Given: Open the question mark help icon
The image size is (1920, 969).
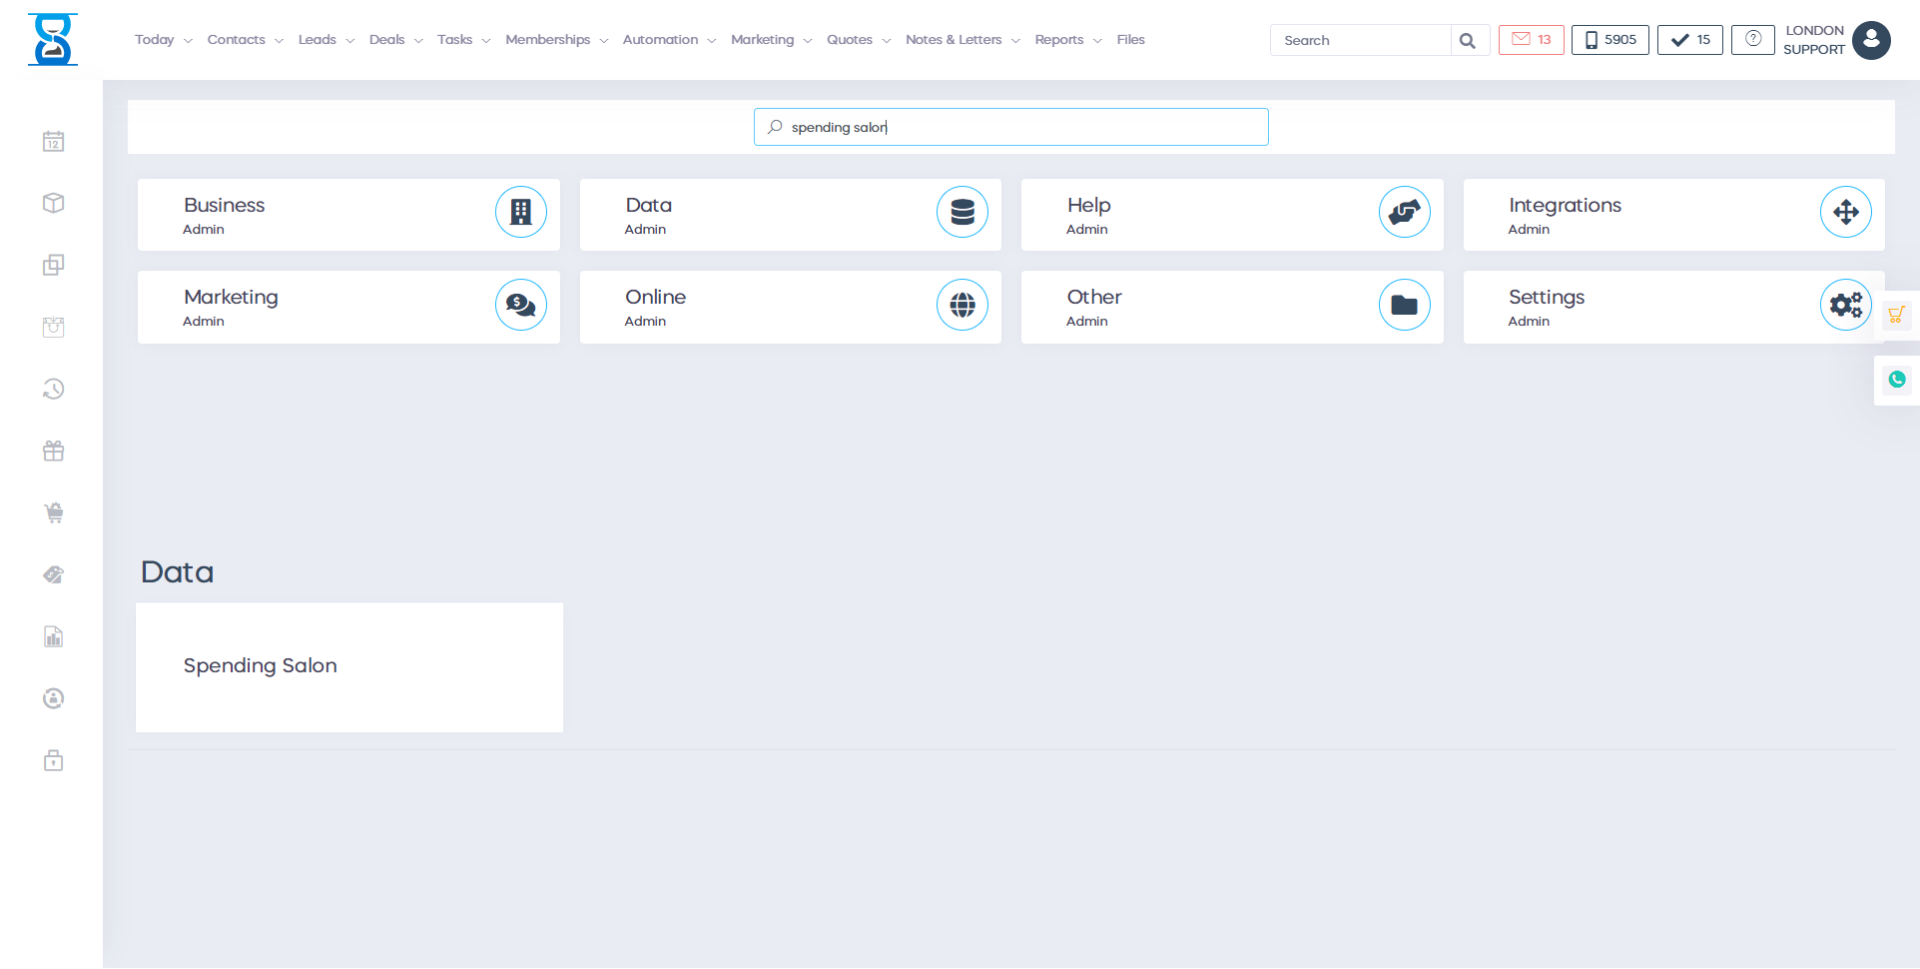Looking at the screenshot, I should click(x=1752, y=39).
